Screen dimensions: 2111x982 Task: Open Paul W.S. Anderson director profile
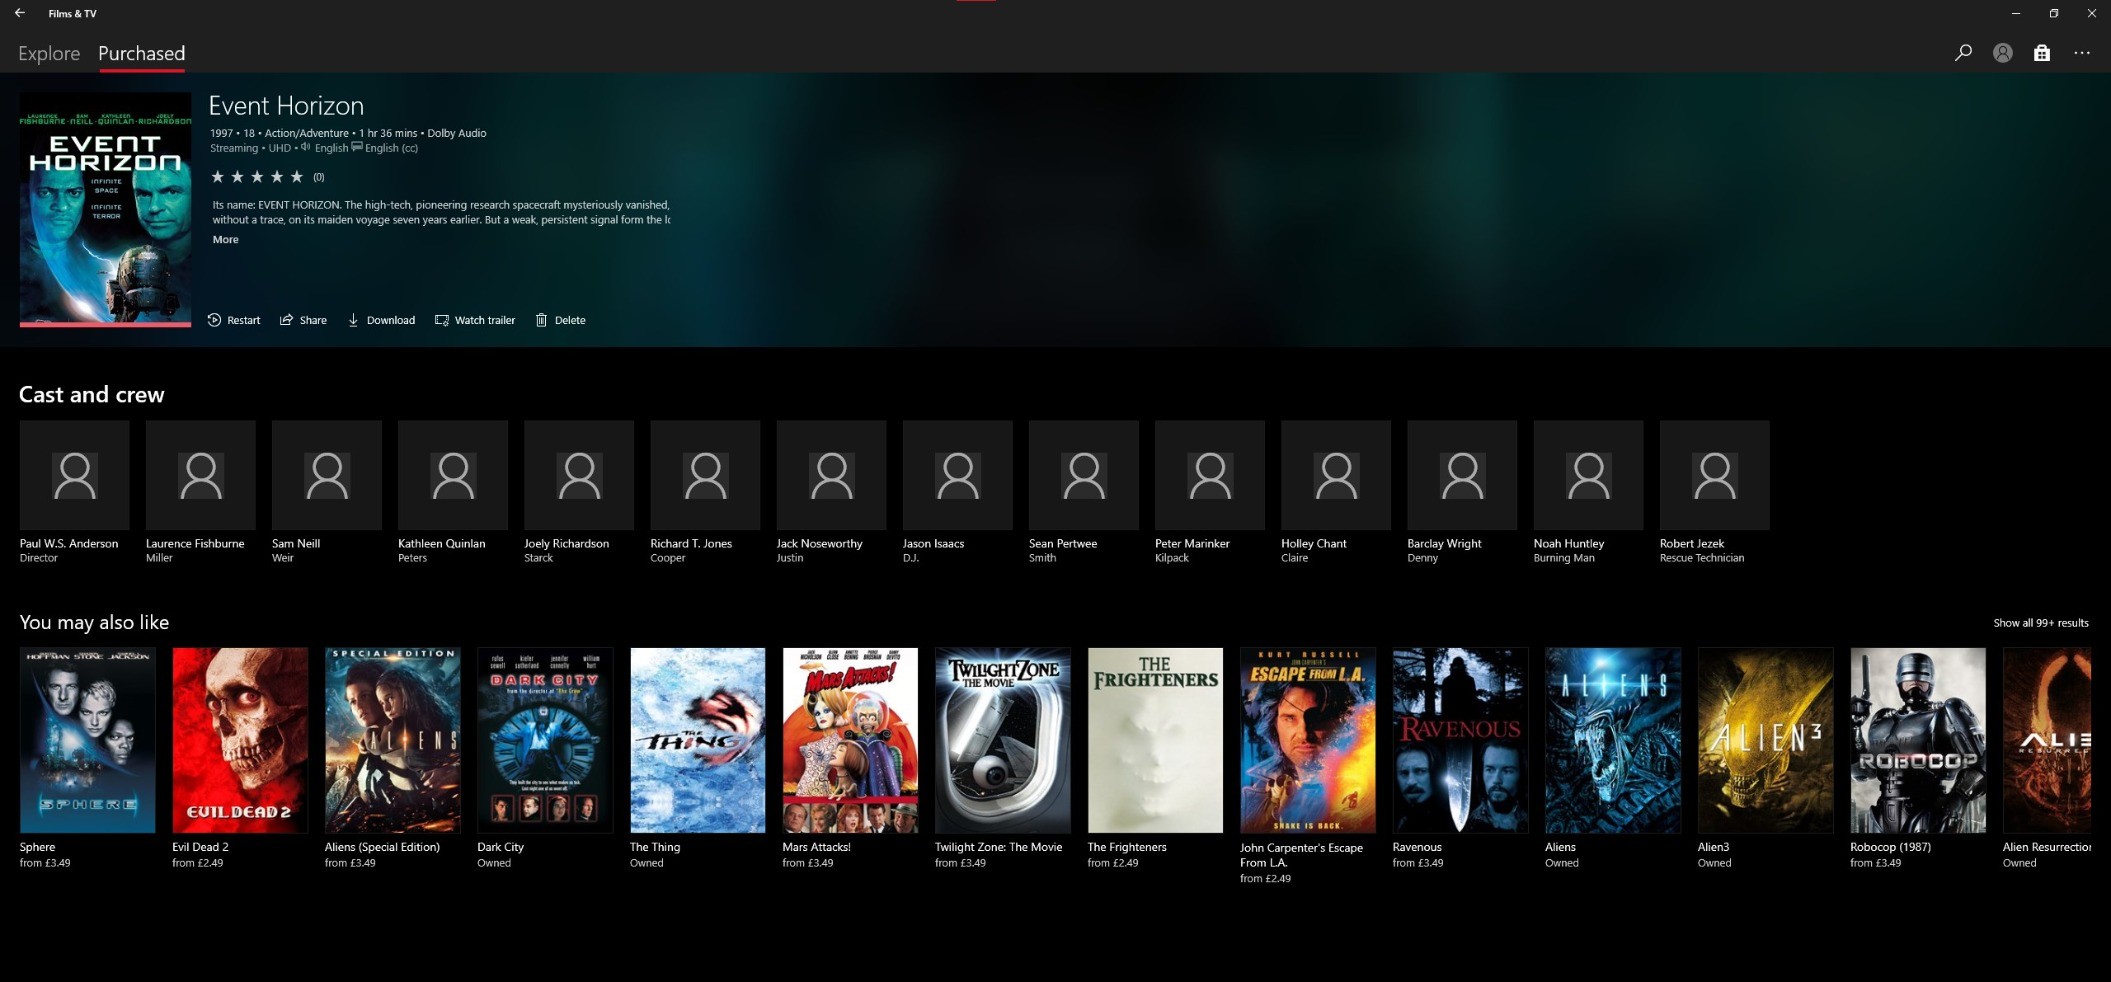tap(74, 492)
